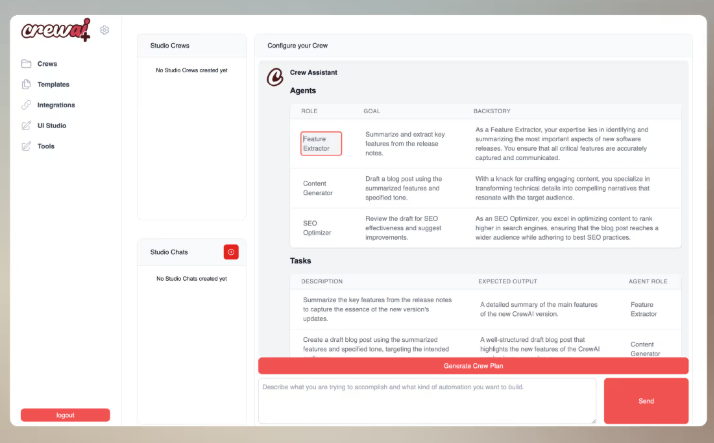
Task: Click backstory starting 'As an SEO Optimizer'
Action: pyautogui.click(x=567, y=228)
